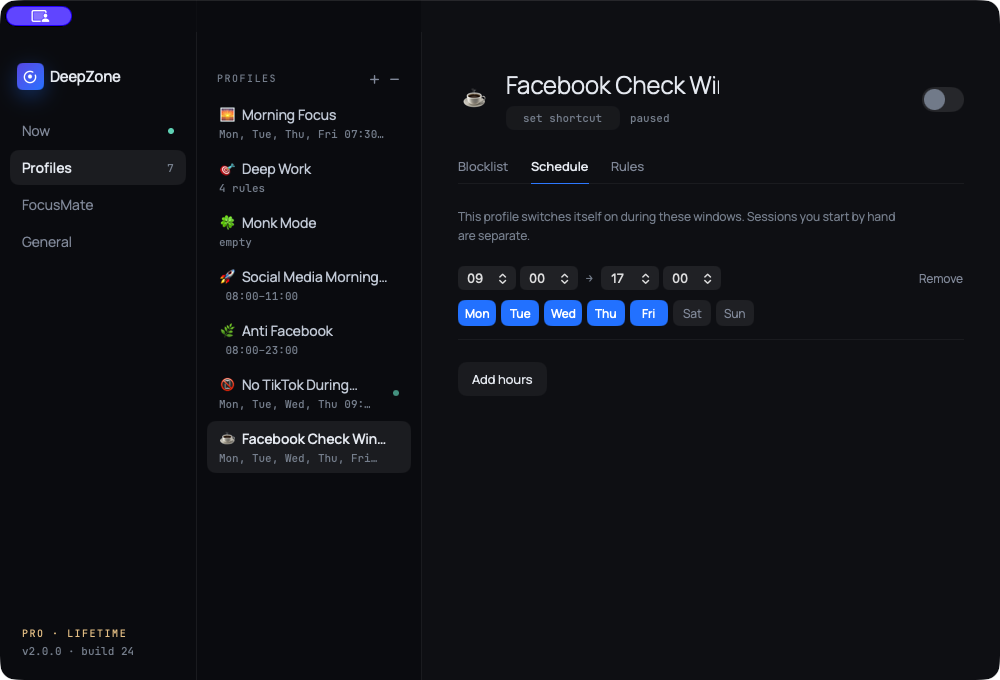The width and height of the screenshot is (1000, 680).
Task: Click the Profiles count badge 7
Action: click(170, 168)
